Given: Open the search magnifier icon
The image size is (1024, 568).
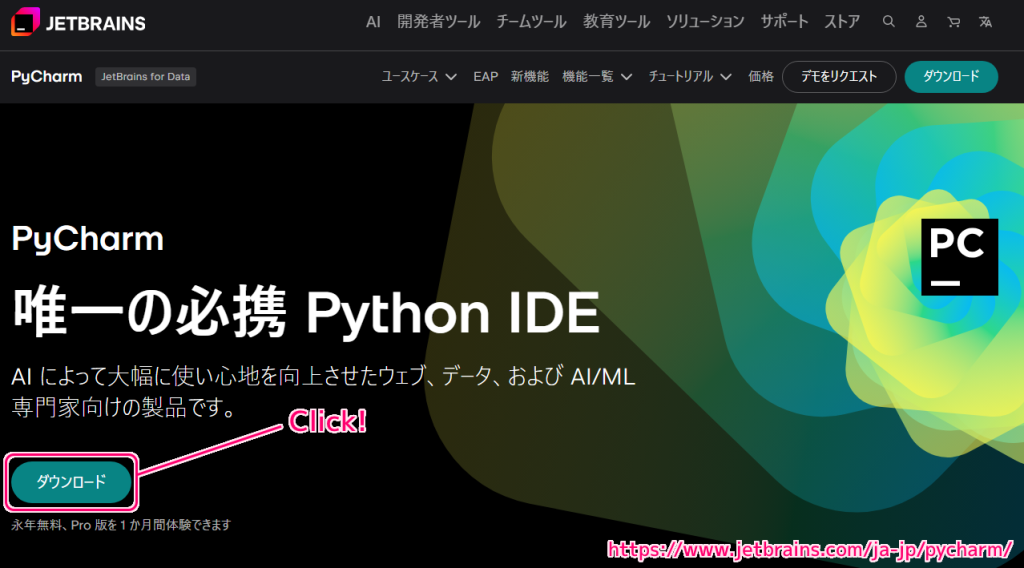Looking at the screenshot, I should click(888, 22).
